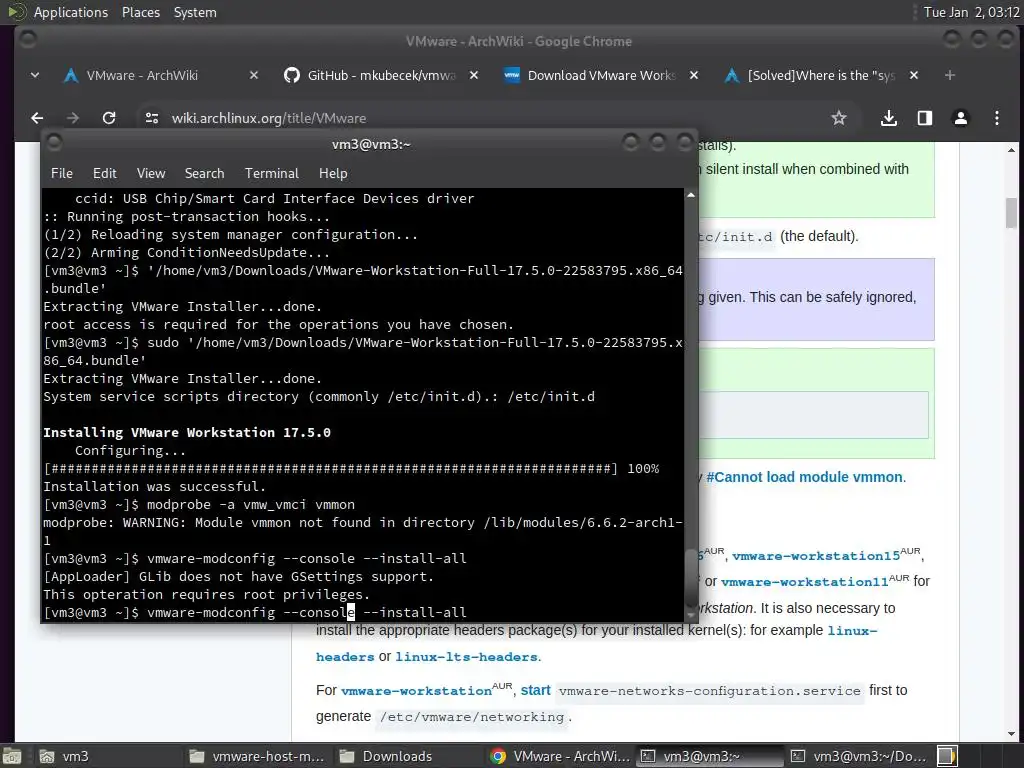The height and width of the screenshot is (768, 1024).
Task: Open terminal Search menu
Action: tap(204, 173)
